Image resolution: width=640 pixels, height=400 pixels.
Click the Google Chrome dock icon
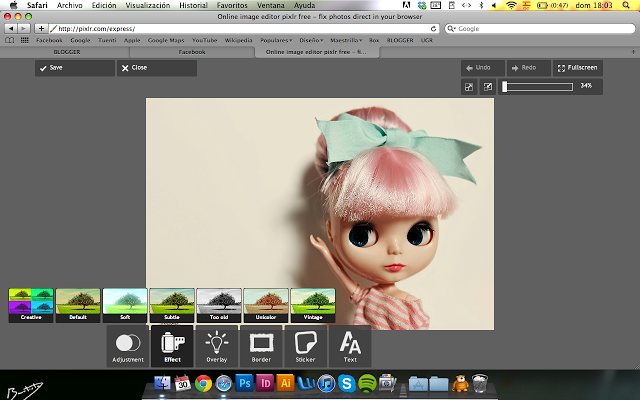203,383
